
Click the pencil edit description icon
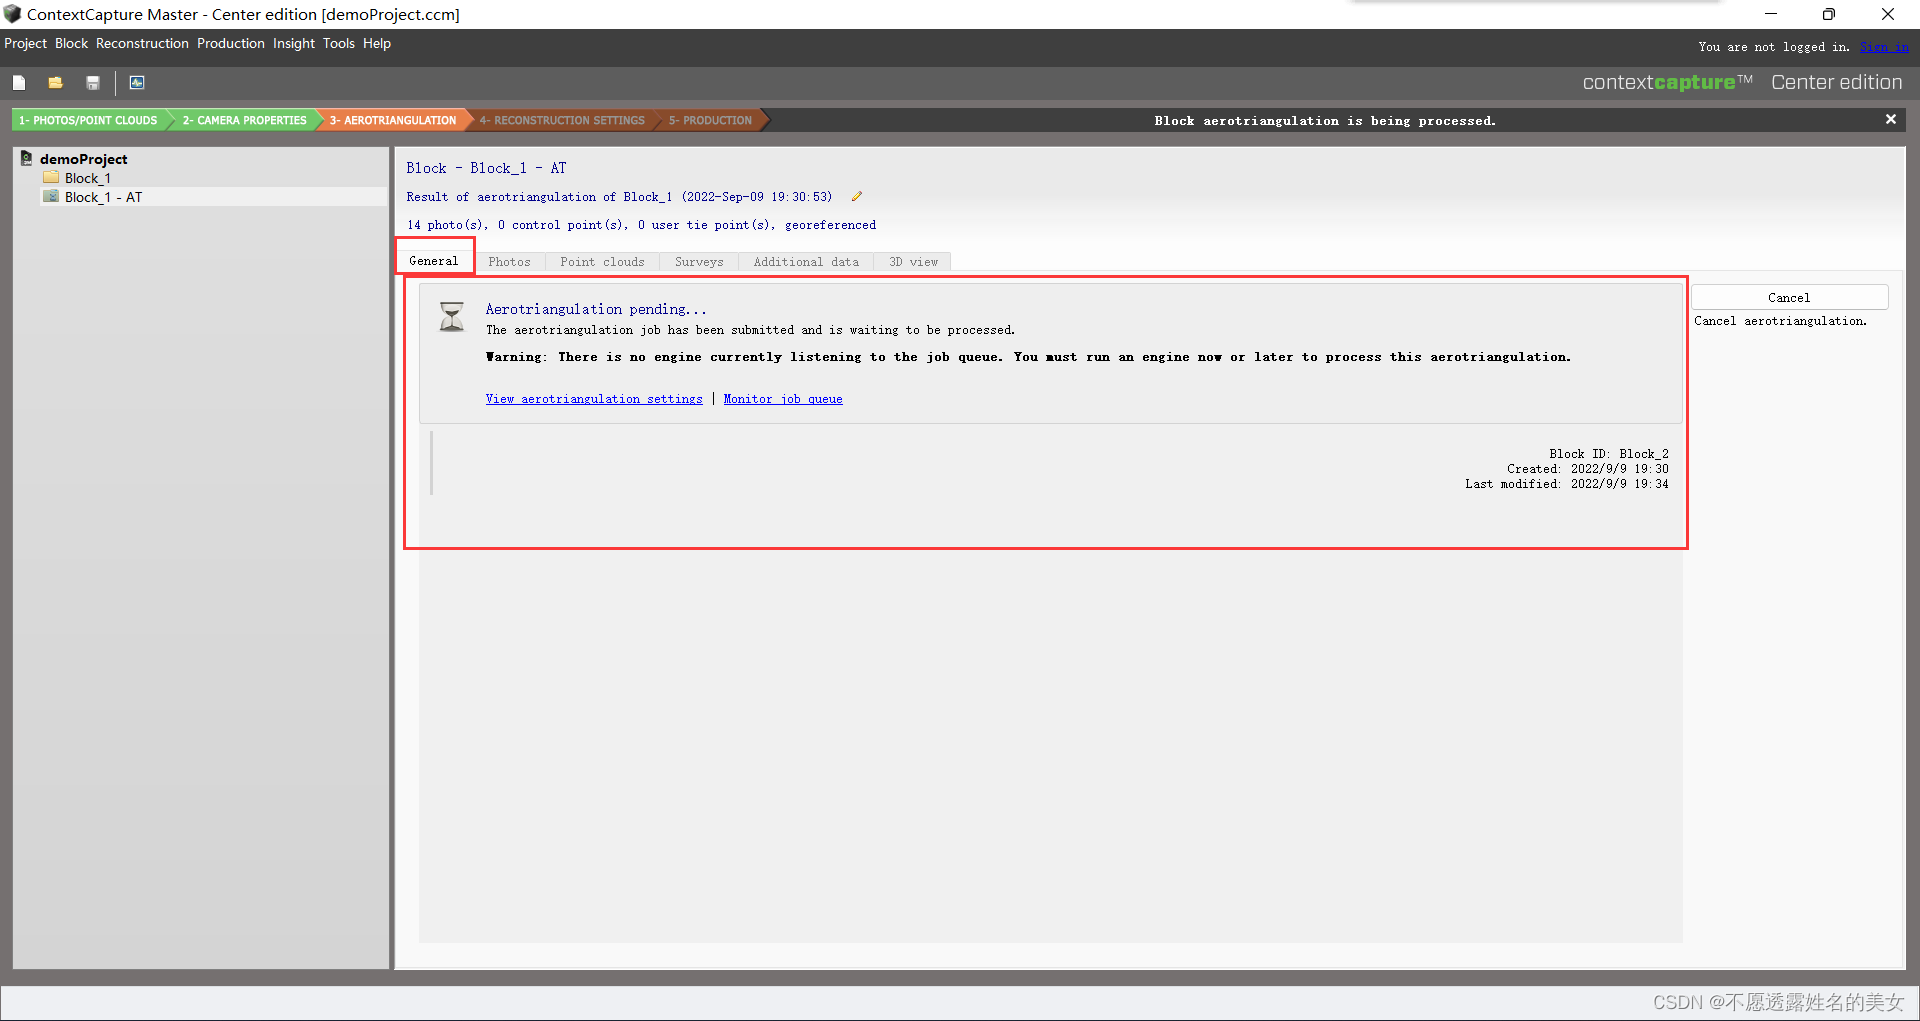(857, 197)
